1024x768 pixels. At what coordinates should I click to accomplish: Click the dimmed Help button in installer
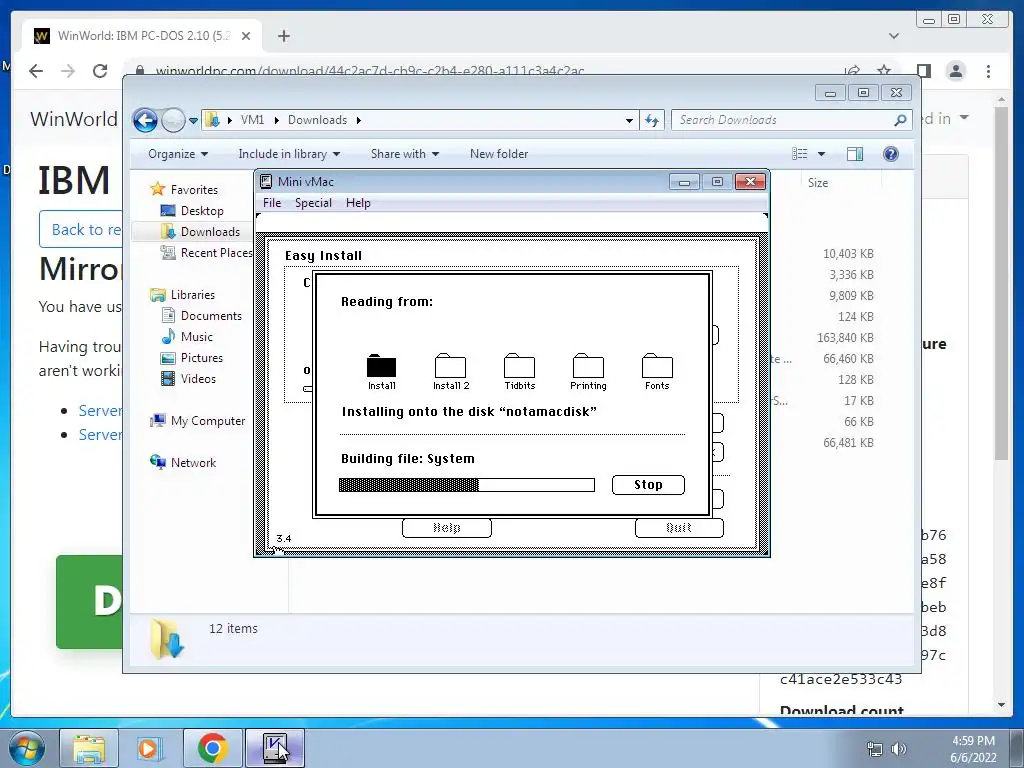(x=447, y=528)
